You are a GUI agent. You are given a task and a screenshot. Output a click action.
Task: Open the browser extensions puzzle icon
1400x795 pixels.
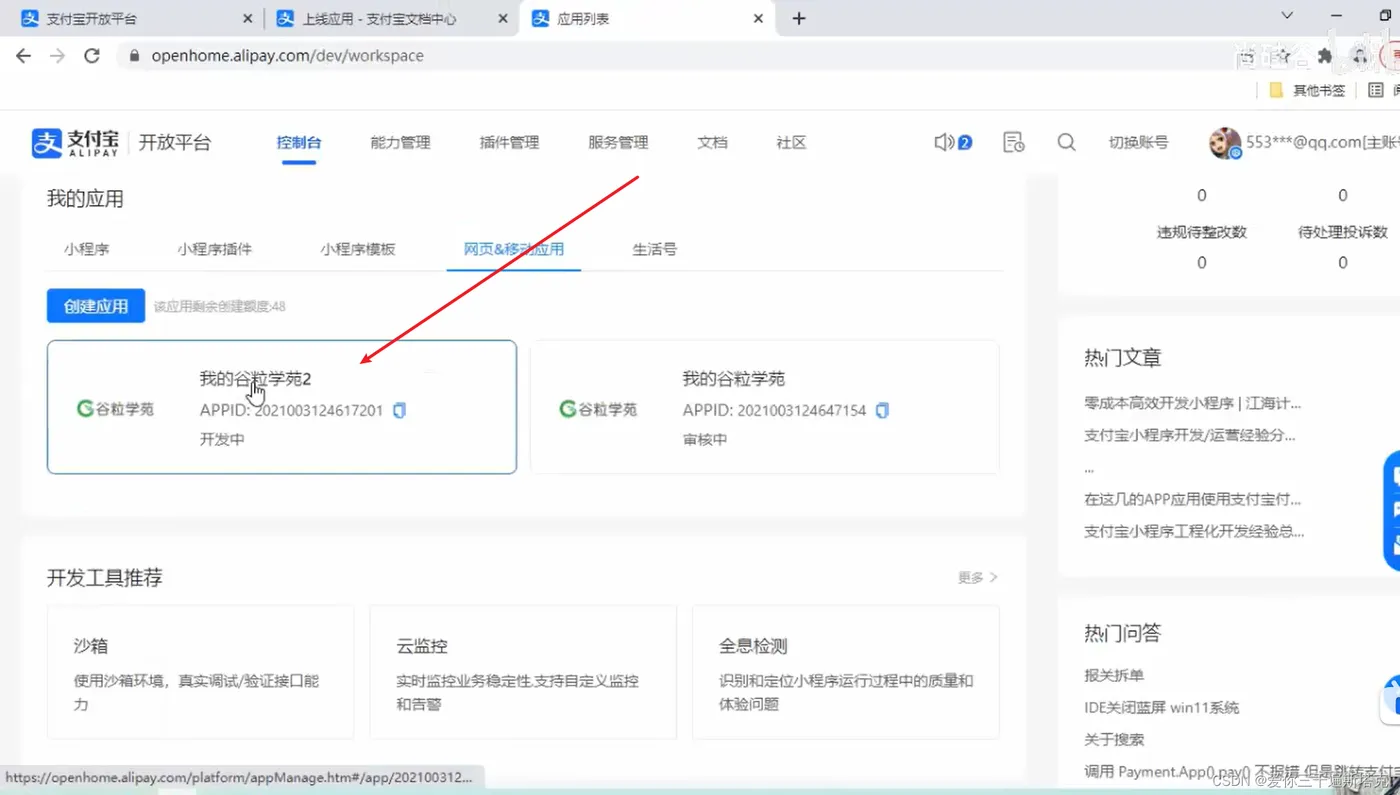pos(1325,56)
